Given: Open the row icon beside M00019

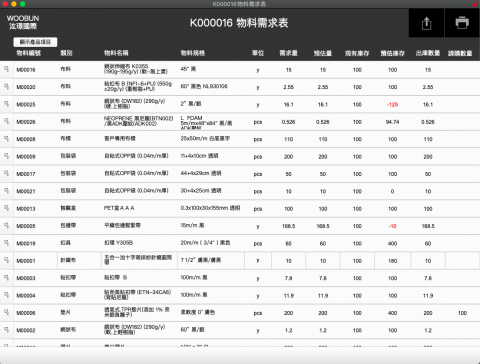Looking at the screenshot, I should [6, 243].
